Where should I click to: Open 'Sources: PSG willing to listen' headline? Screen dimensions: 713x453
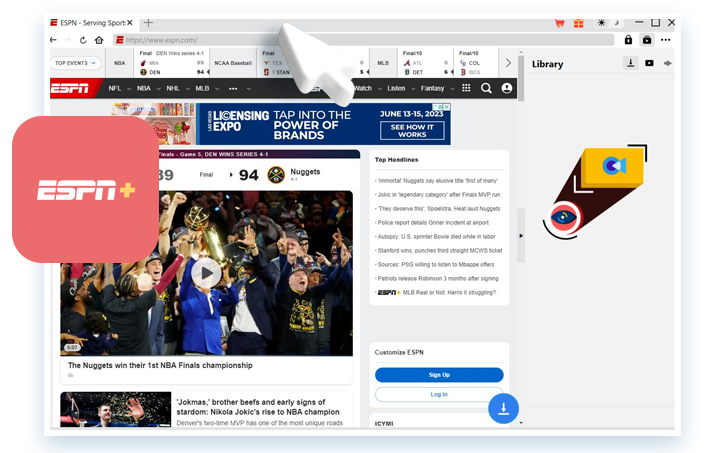pos(436,264)
